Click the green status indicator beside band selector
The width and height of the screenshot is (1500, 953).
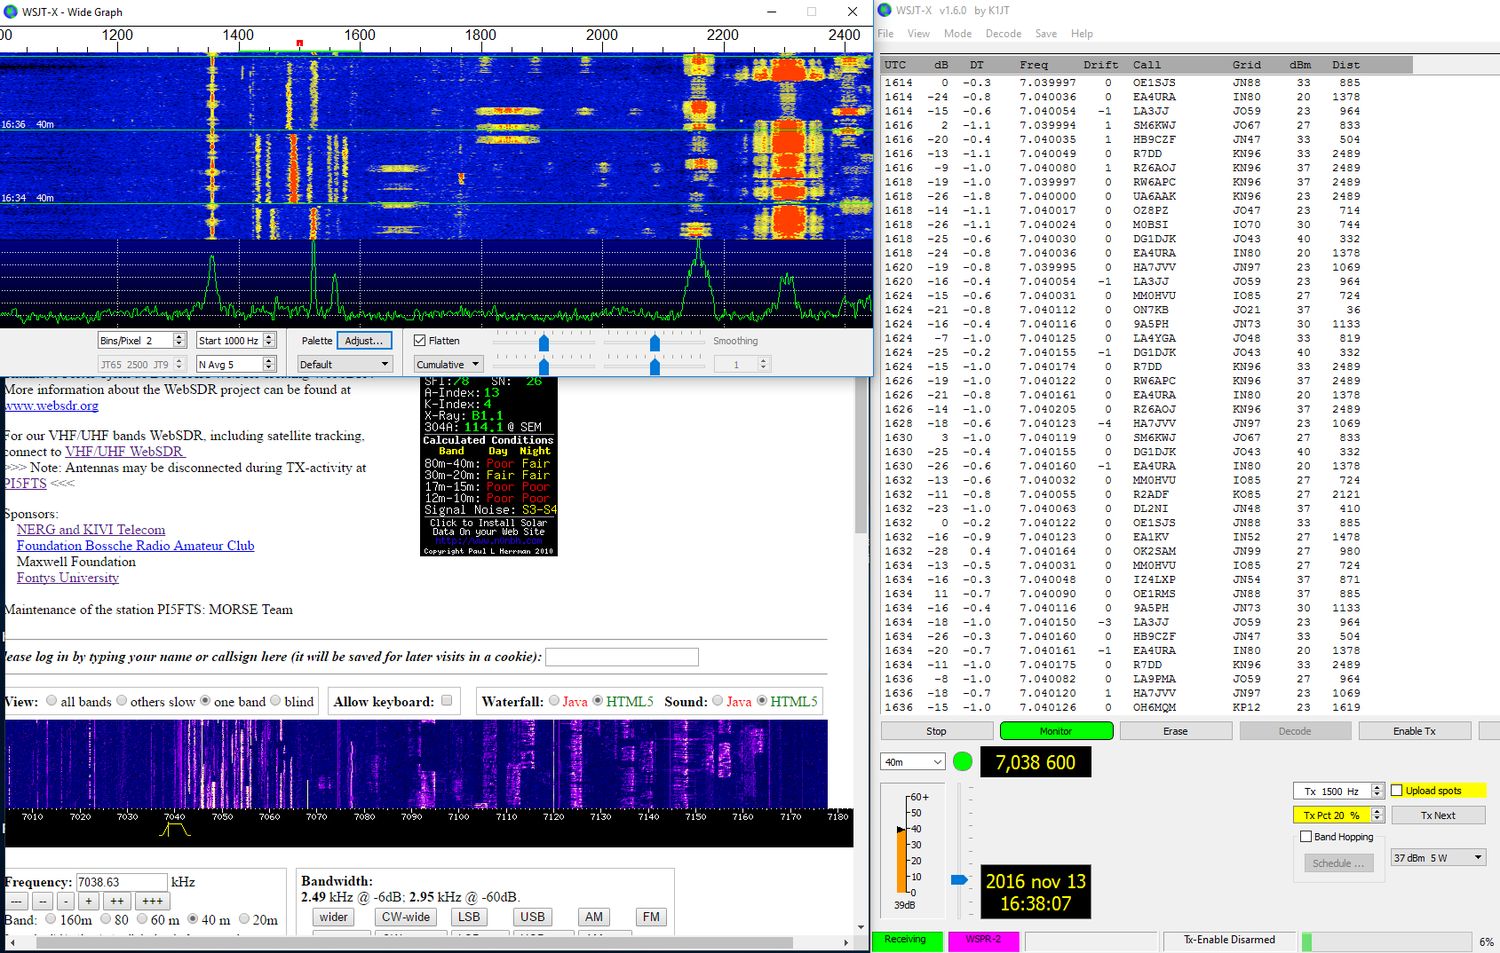click(x=963, y=762)
